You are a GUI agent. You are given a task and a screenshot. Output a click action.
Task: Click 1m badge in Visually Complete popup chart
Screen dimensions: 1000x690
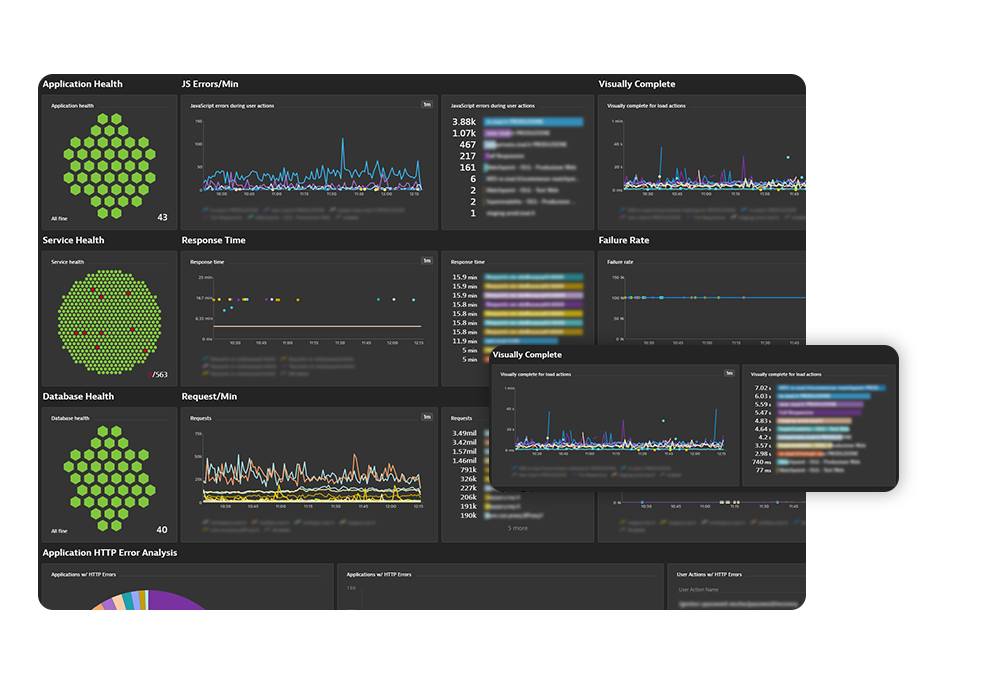[729, 374]
